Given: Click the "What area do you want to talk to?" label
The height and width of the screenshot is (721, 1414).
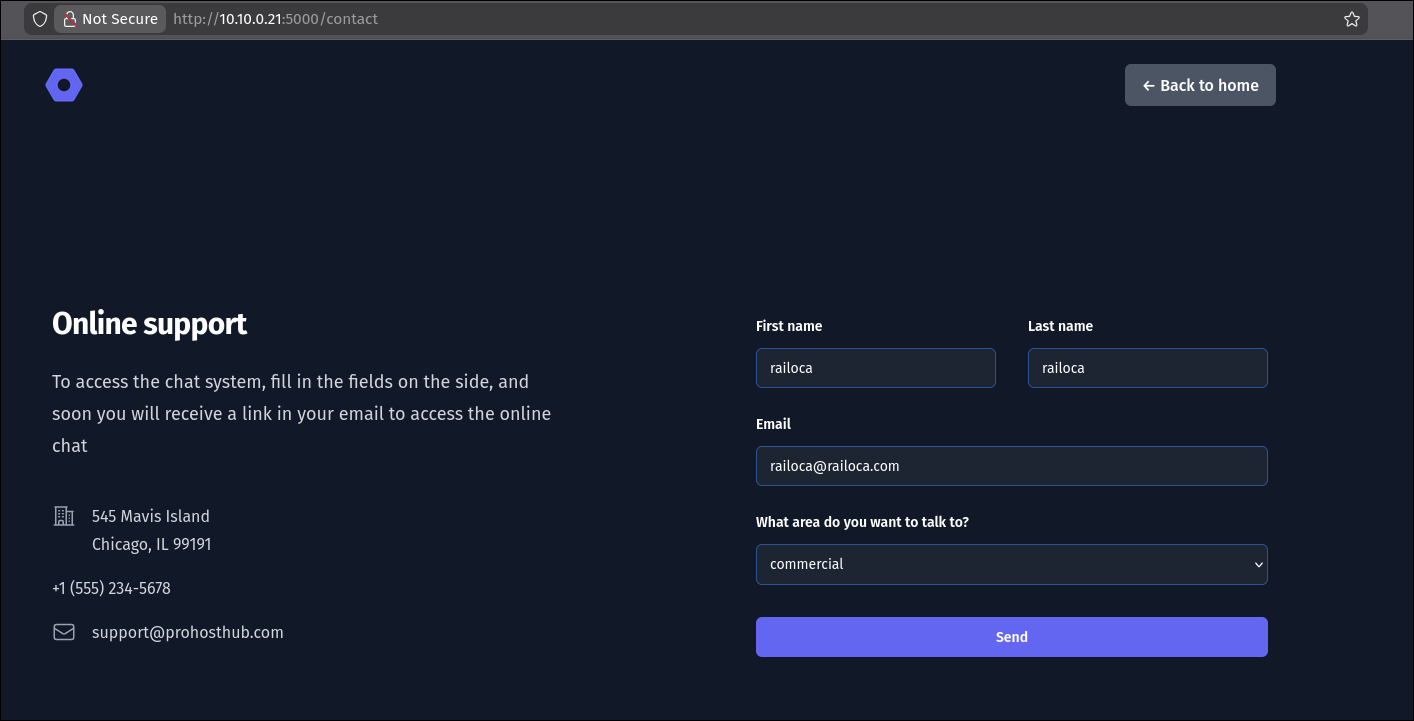Looking at the screenshot, I should coord(862,522).
